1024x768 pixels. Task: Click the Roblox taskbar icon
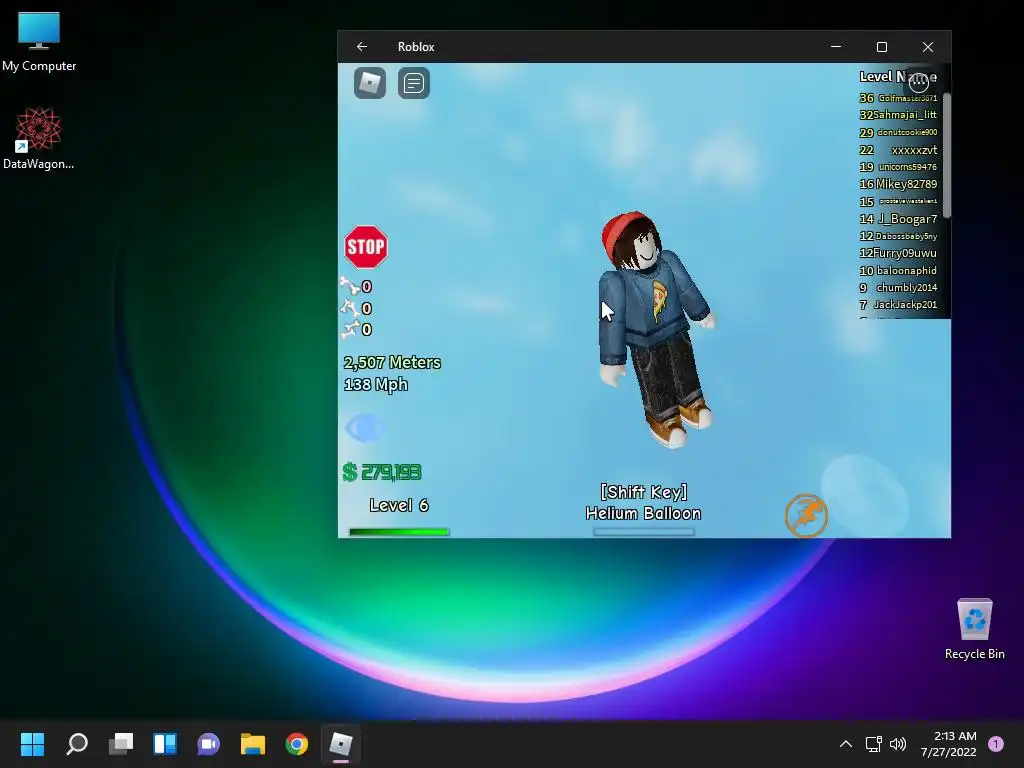(340, 744)
